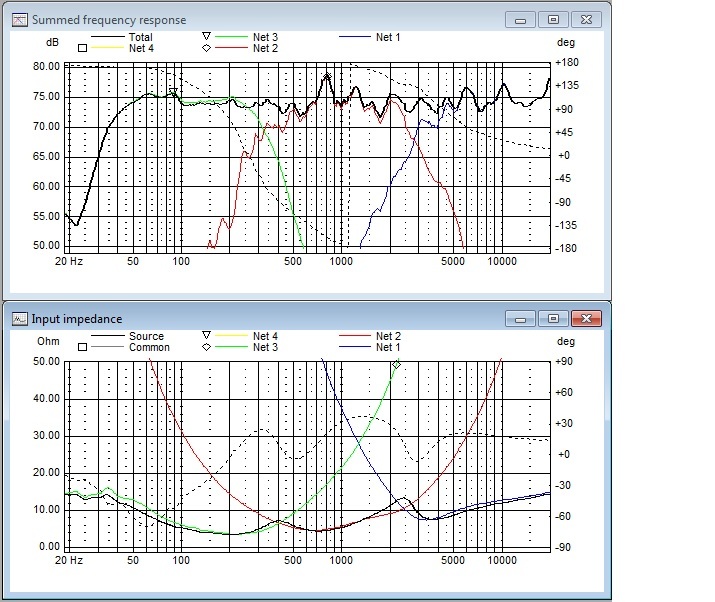
Task: Click the Summed frequency response window icon
Action: click(20, 19)
